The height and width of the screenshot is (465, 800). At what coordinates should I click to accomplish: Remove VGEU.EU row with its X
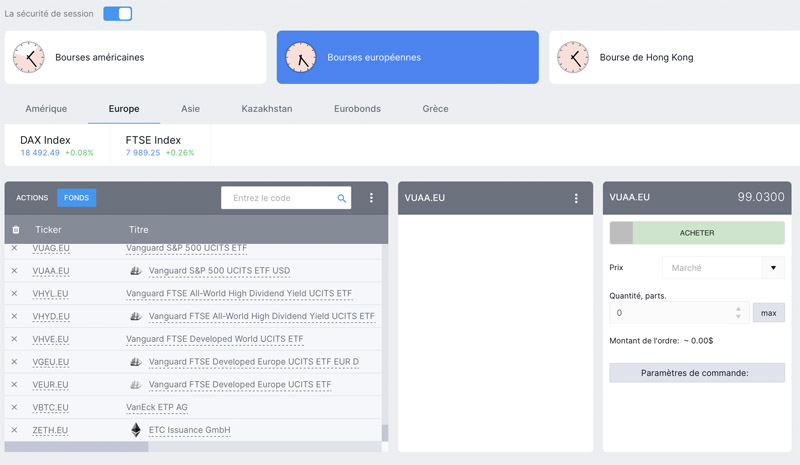[x=14, y=362]
